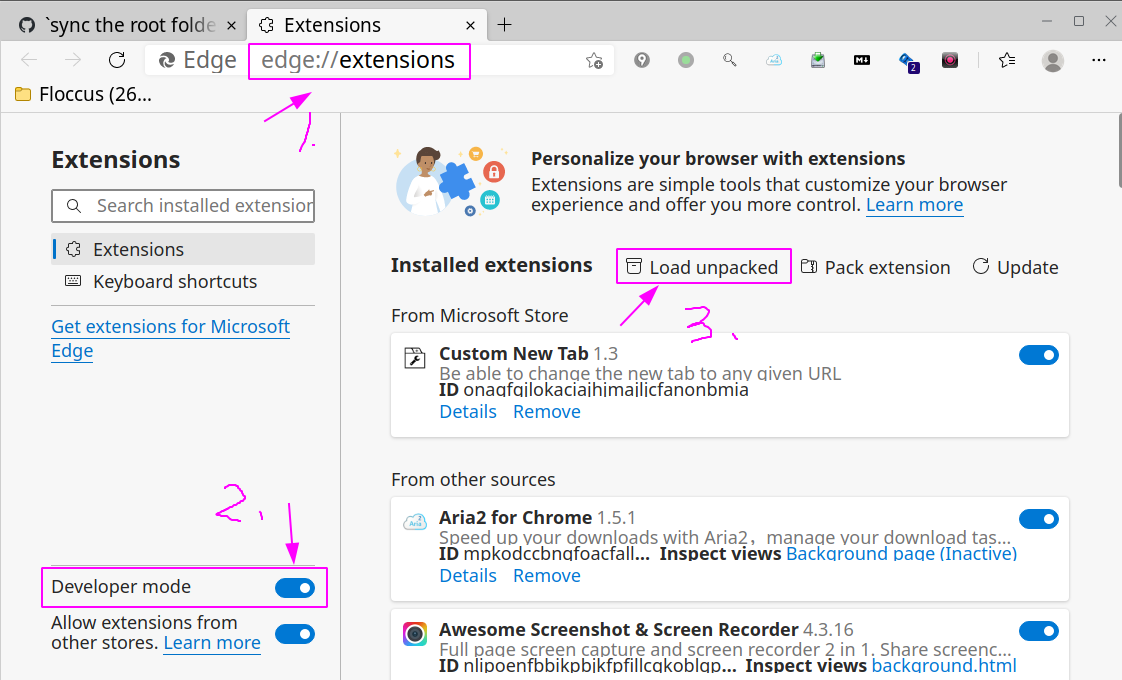Open the Markdown M↓ extension icon
The width and height of the screenshot is (1122, 680).
coord(862,60)
